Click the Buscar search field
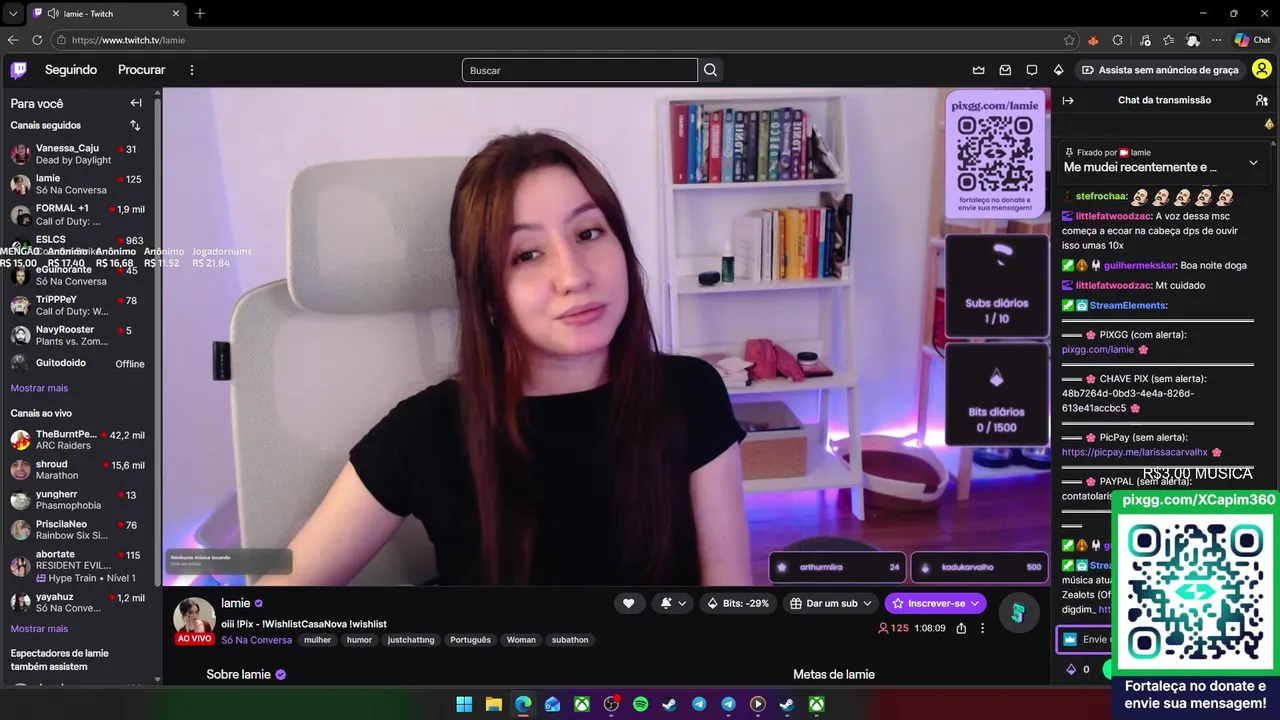Viewport: 1280px width, 720px height. tap(580, 70)
